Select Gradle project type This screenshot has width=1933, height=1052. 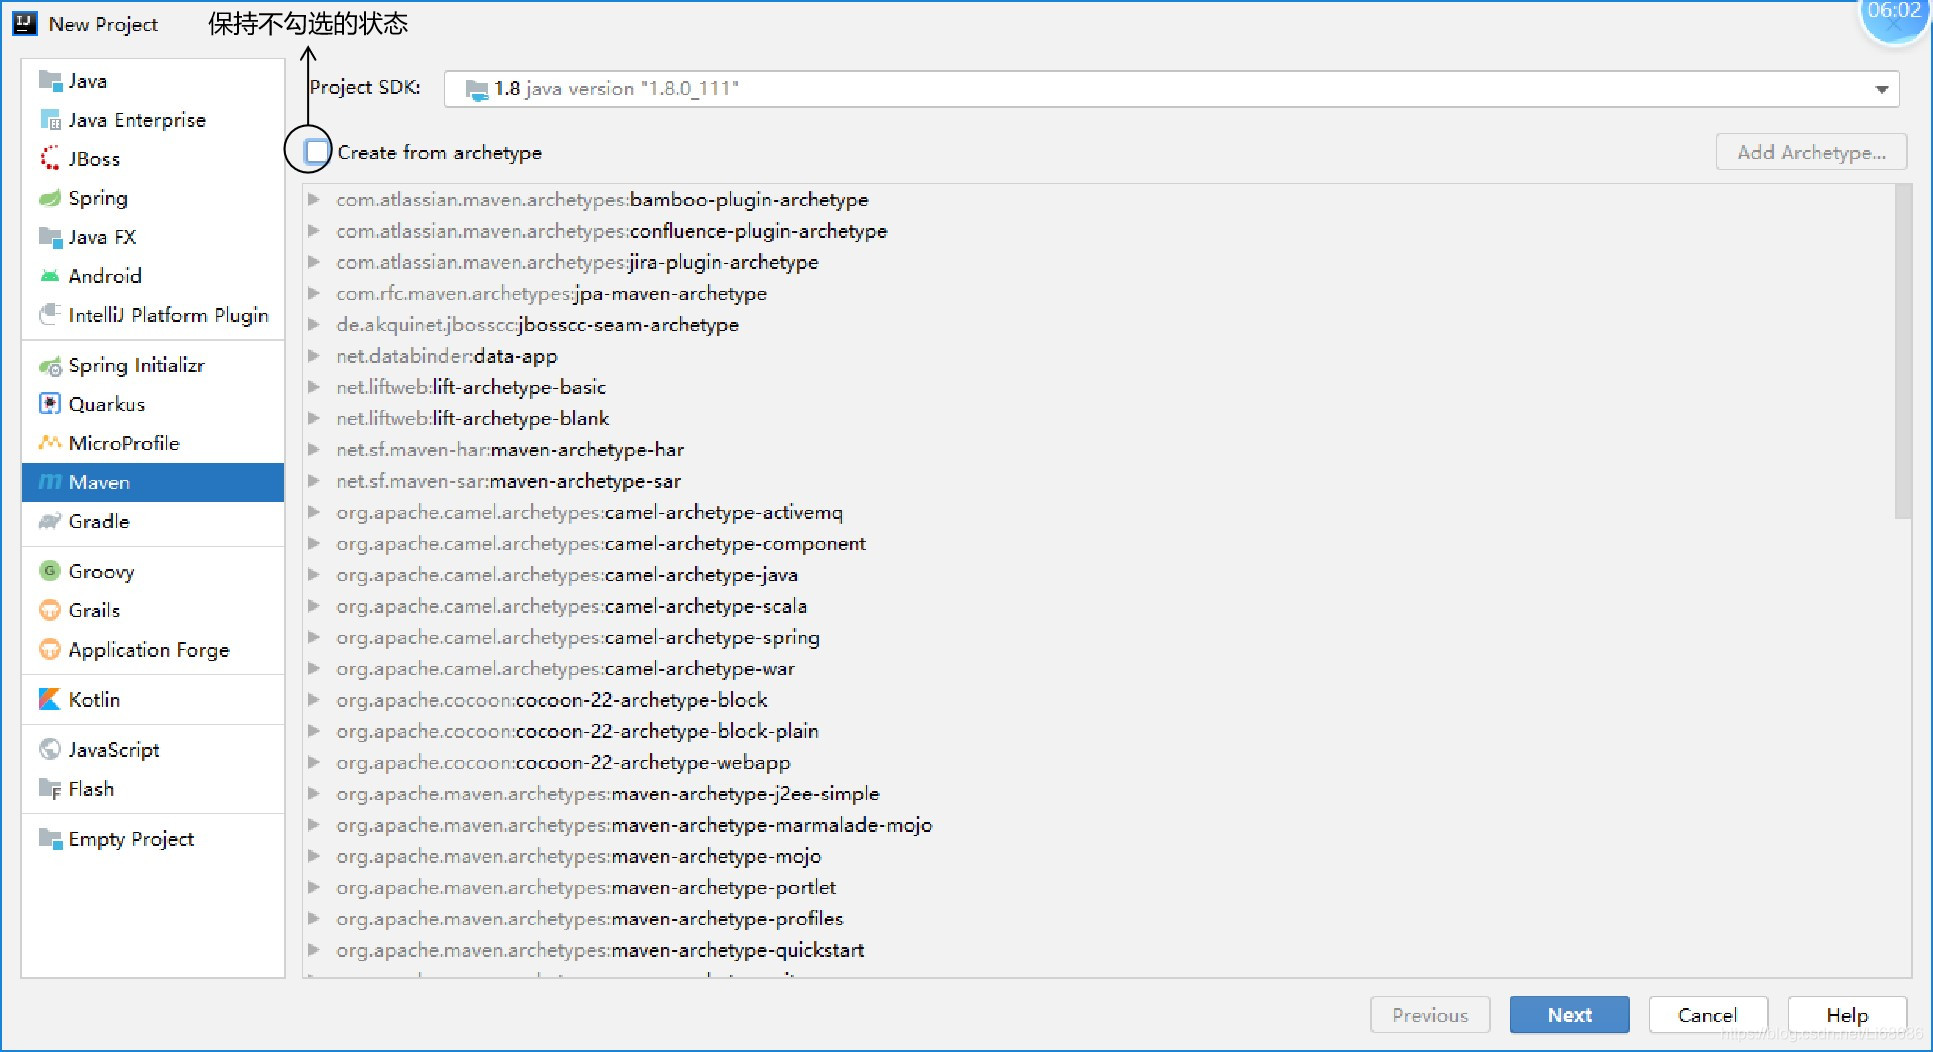(153, 521)
